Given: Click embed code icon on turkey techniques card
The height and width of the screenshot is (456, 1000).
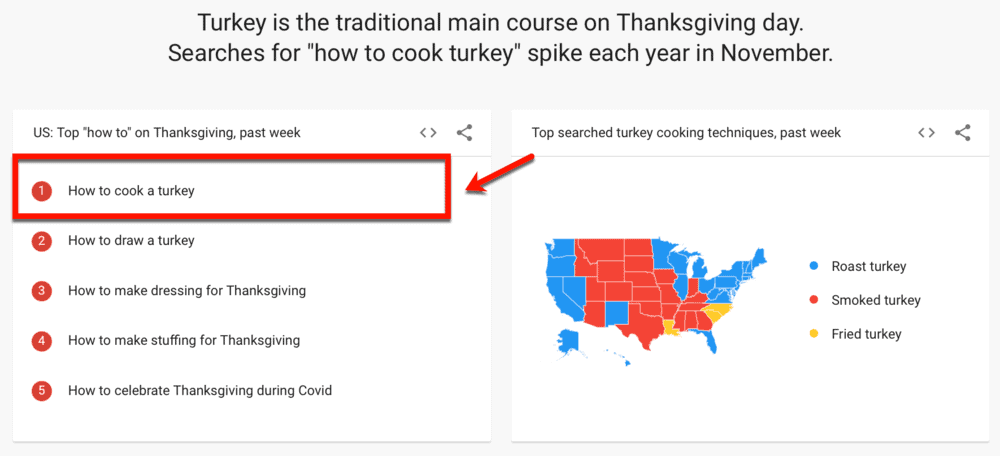Looking at the screenshot, I should point(926,132).
